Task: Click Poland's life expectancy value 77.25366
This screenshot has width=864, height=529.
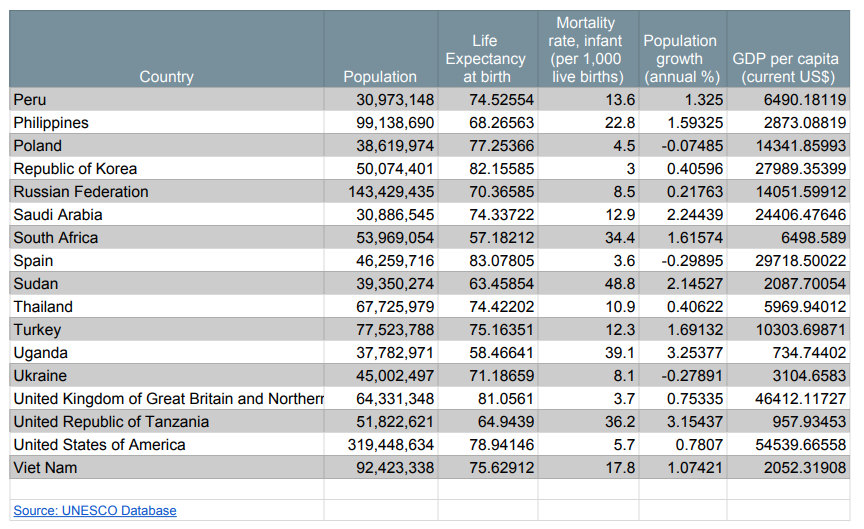Action: pos(501,146)
